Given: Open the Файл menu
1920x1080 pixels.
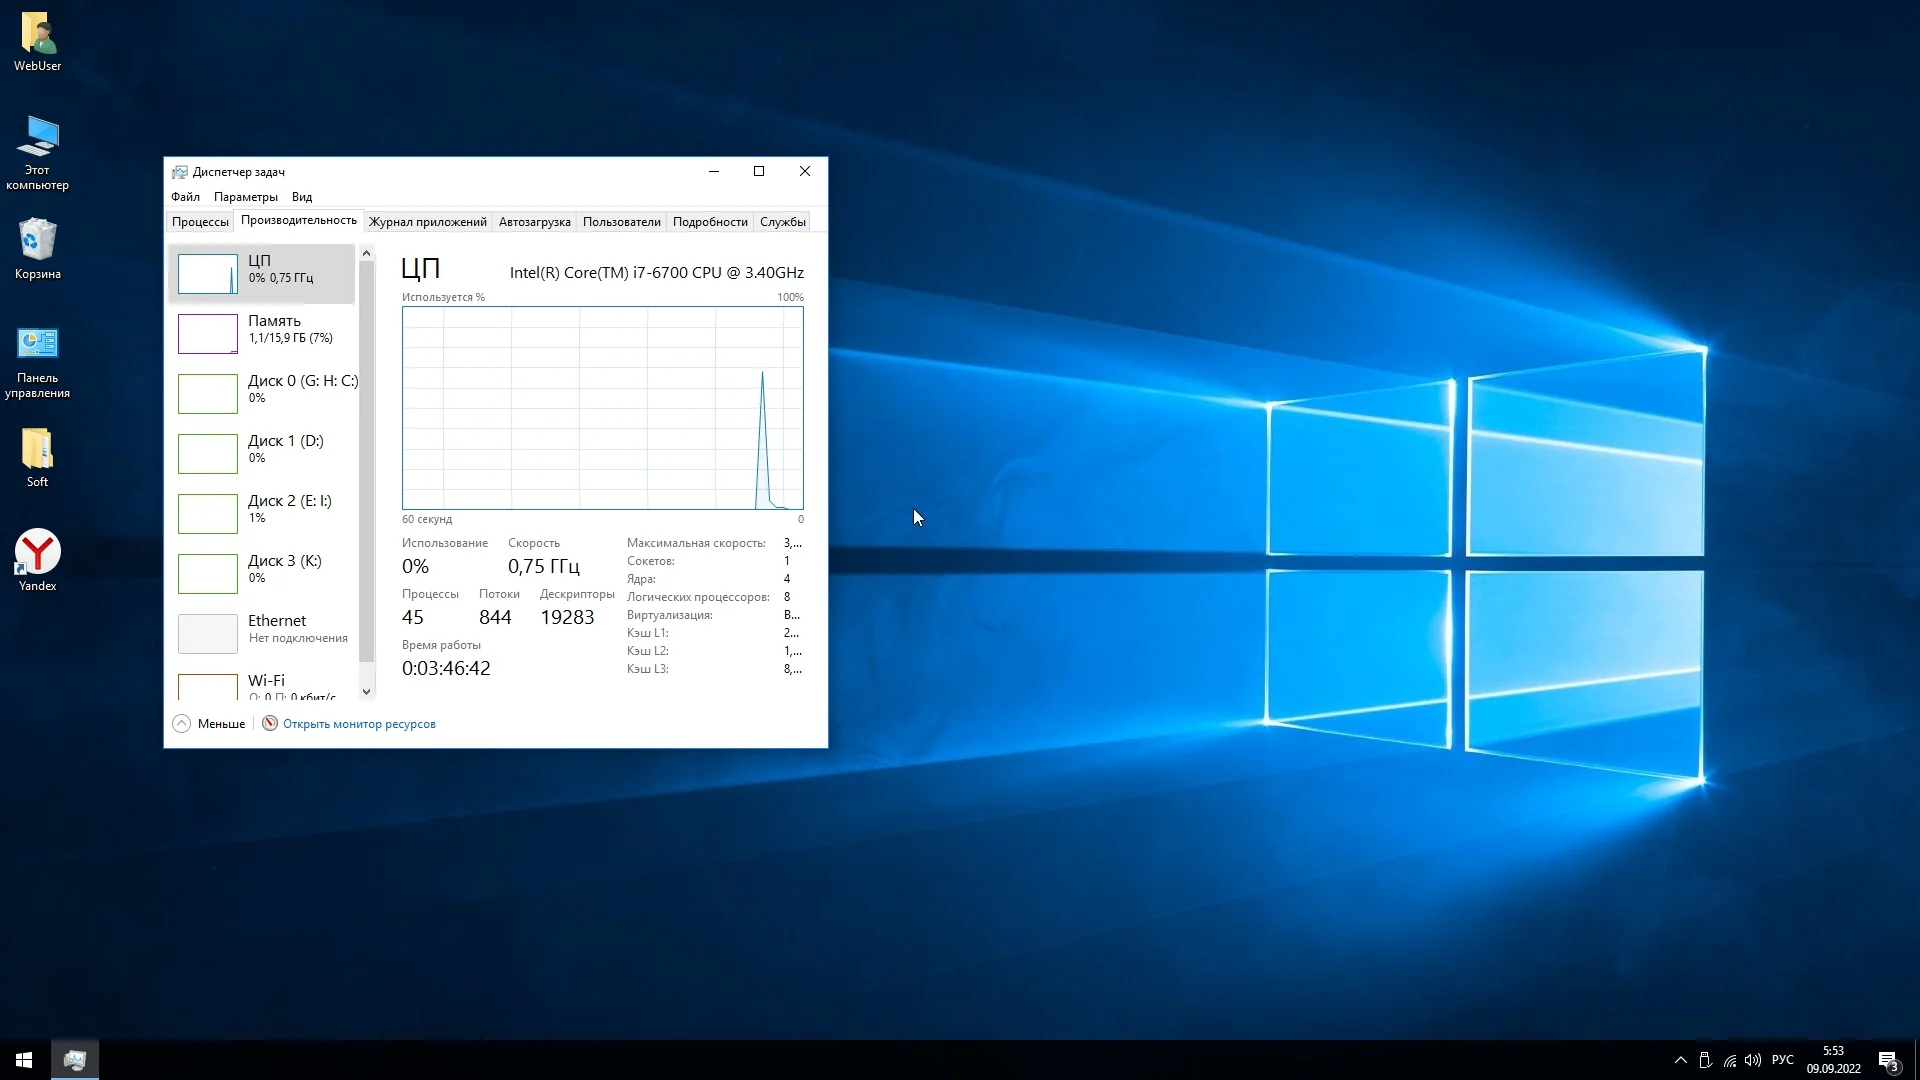Looking at the screenshot, I should point(185,197).
